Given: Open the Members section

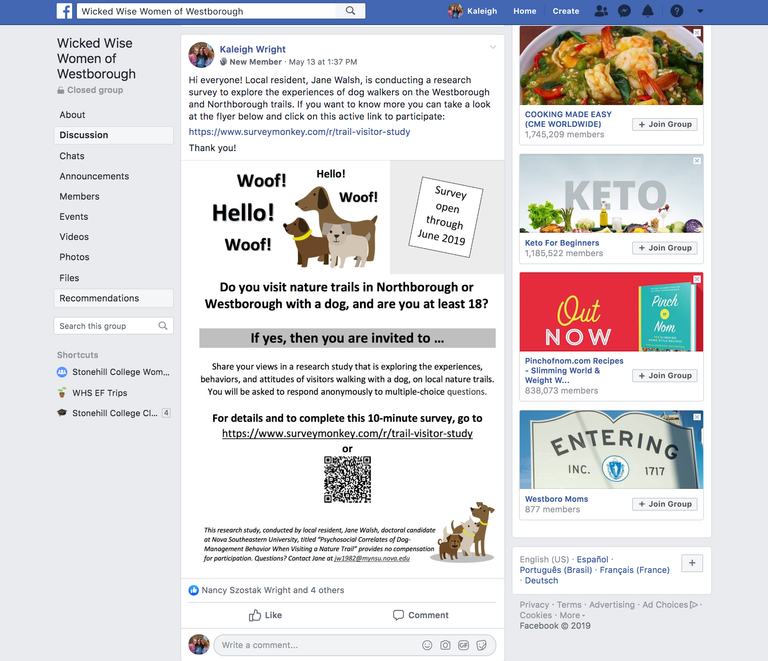Looking at the screenshot, I should (x=79, y=196).
